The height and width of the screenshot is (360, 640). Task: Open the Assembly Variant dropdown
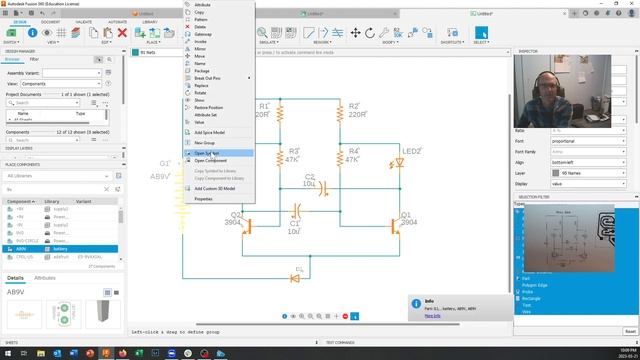[72, 73]
